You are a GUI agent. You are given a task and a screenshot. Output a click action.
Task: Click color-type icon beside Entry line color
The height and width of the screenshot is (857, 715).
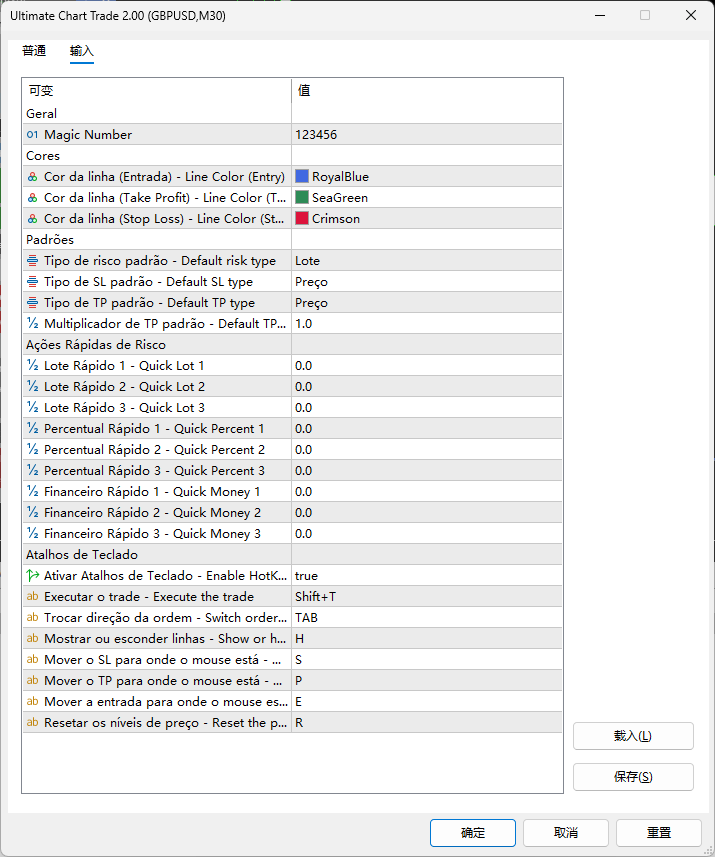32,177
